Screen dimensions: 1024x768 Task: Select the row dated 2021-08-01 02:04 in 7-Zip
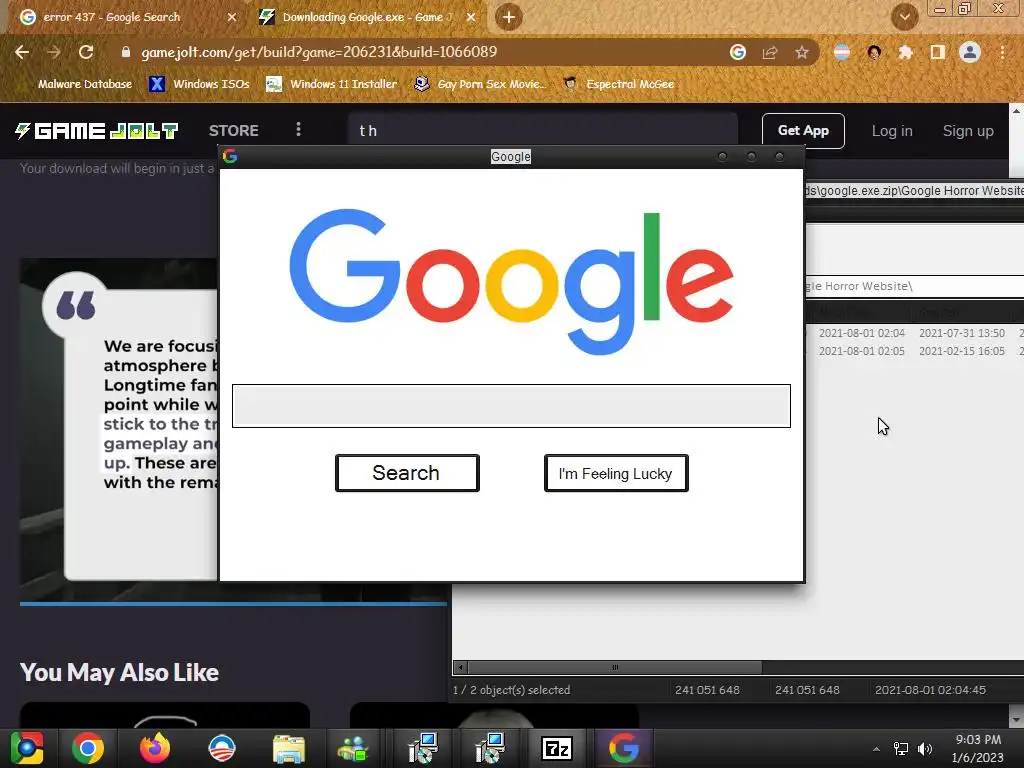(x=914, y=333)
